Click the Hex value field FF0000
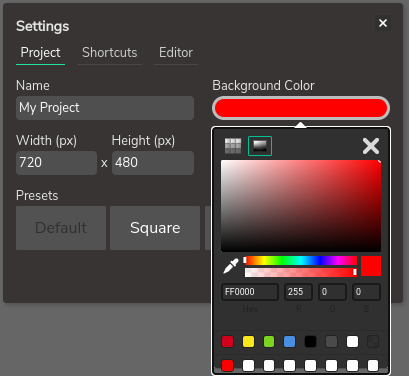 250,292
